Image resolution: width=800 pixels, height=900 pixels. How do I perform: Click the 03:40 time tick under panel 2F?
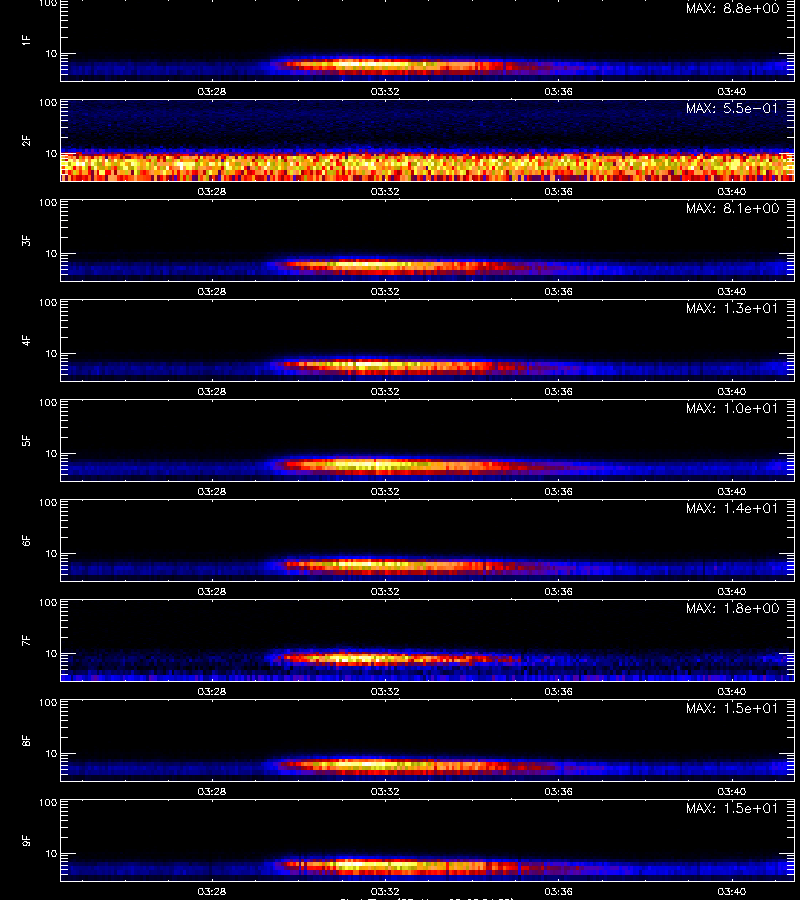[x=732, y=191]
